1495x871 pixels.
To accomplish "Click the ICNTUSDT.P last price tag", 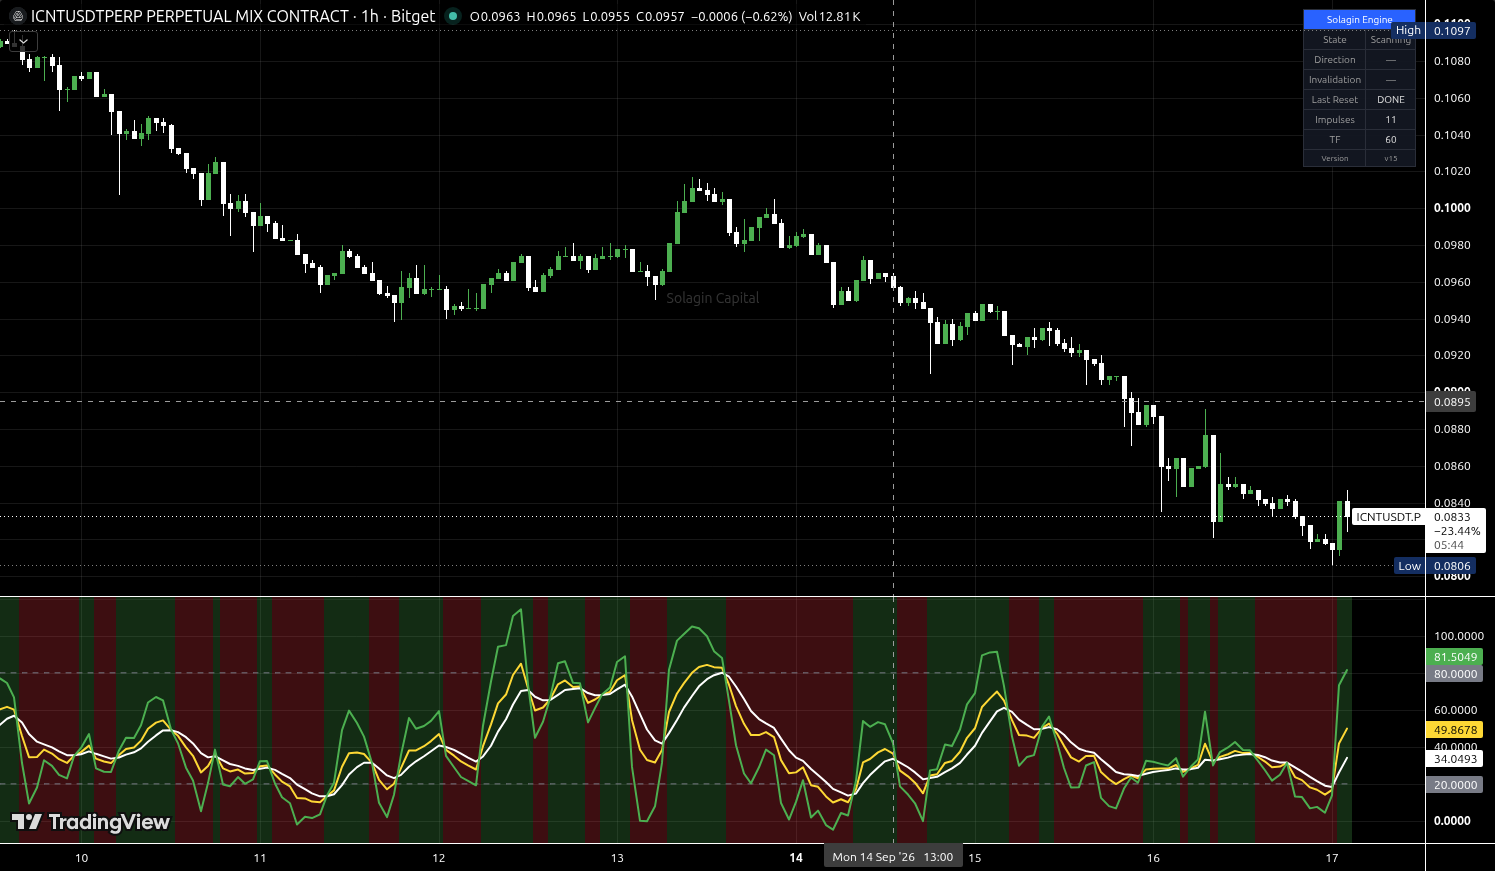I will tap(1388, 517).
